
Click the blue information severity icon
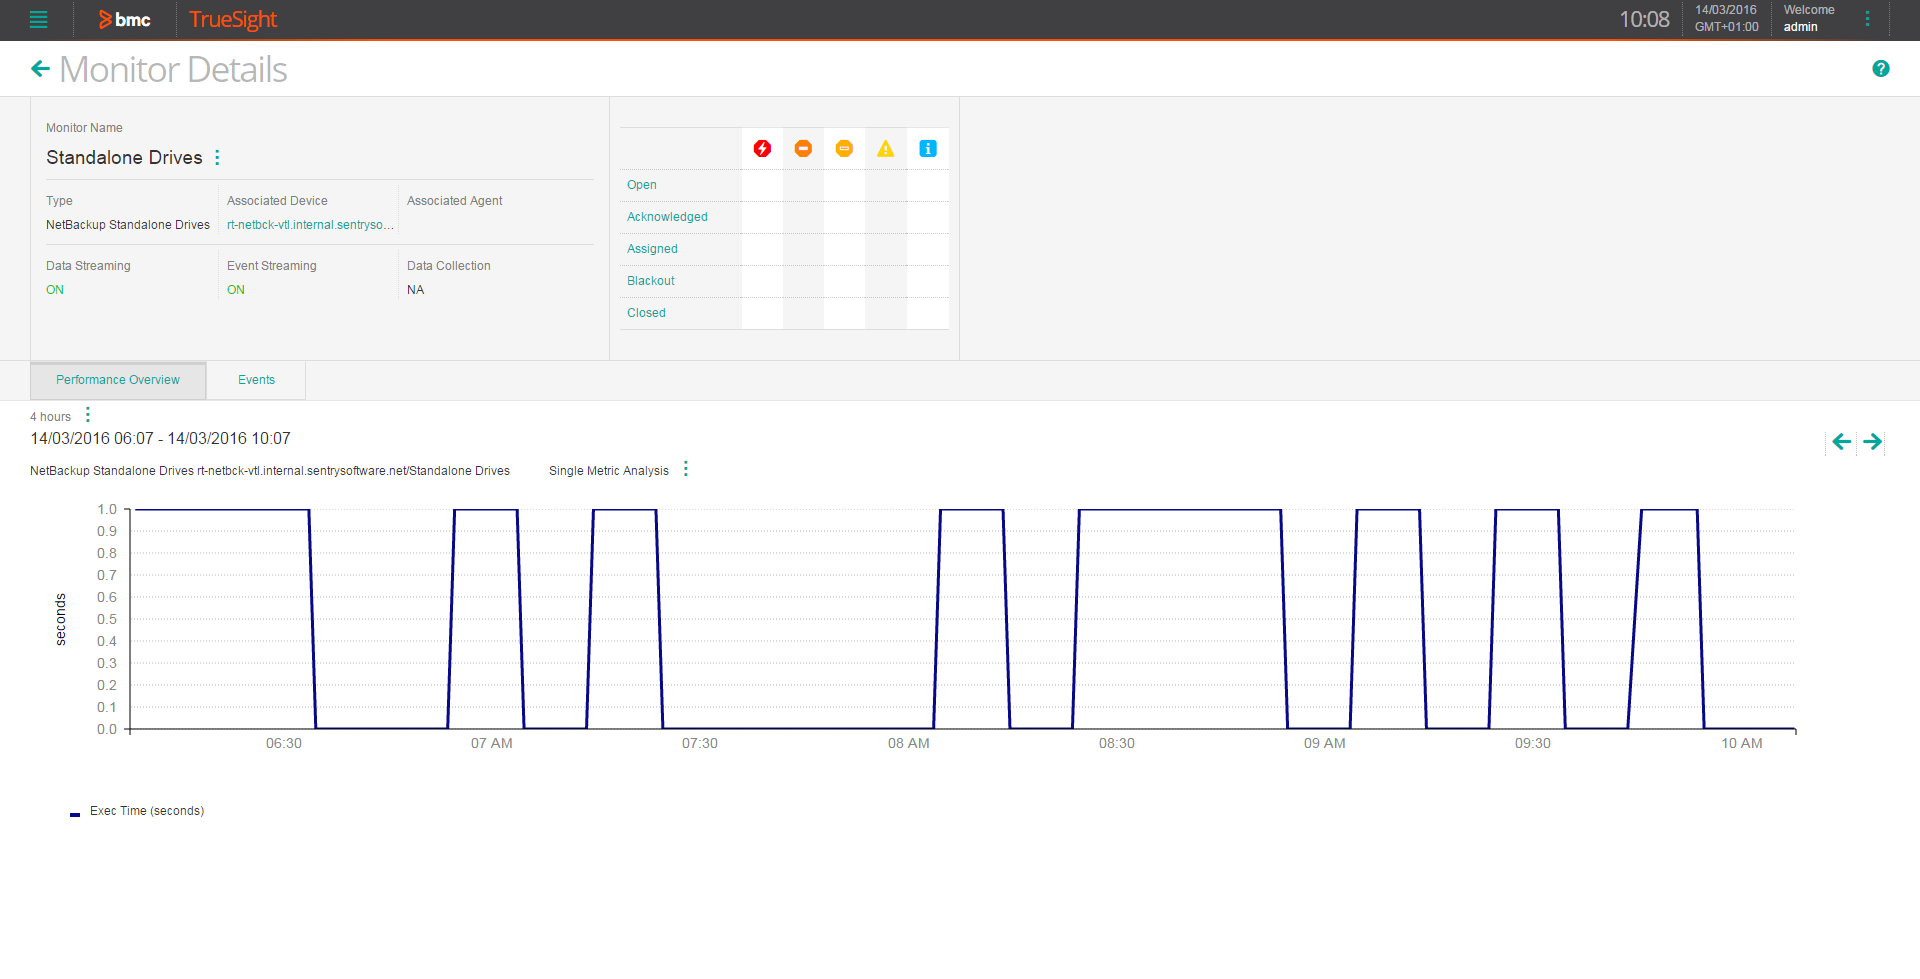(x=927, y=148)
